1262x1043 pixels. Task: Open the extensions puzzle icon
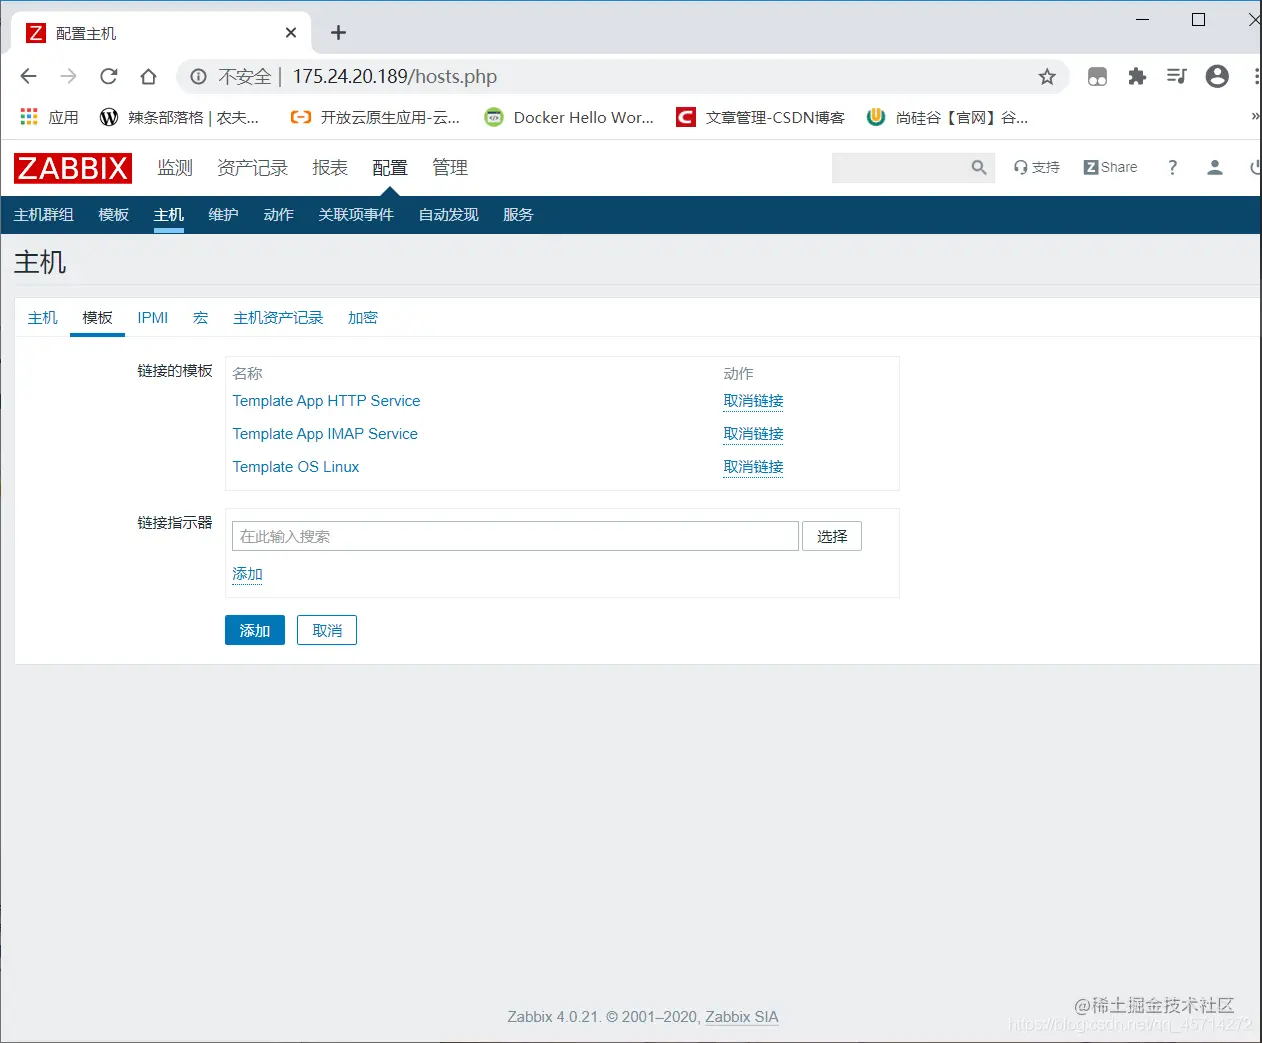1137,76
